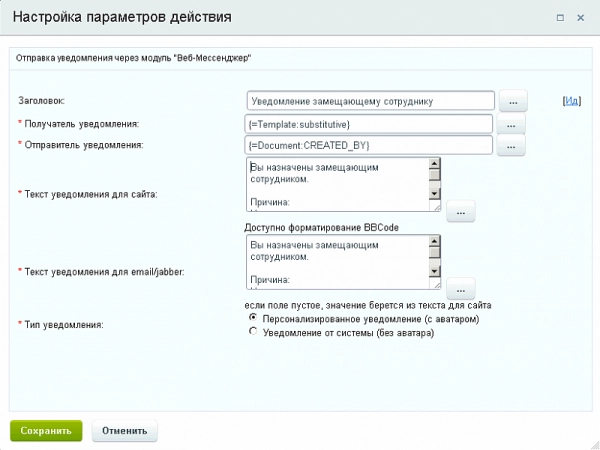The width and height of the screenshot is (600, 450).
Task: Click ellipsis button beside Получатель уведомления field
Action: point(511,124)
